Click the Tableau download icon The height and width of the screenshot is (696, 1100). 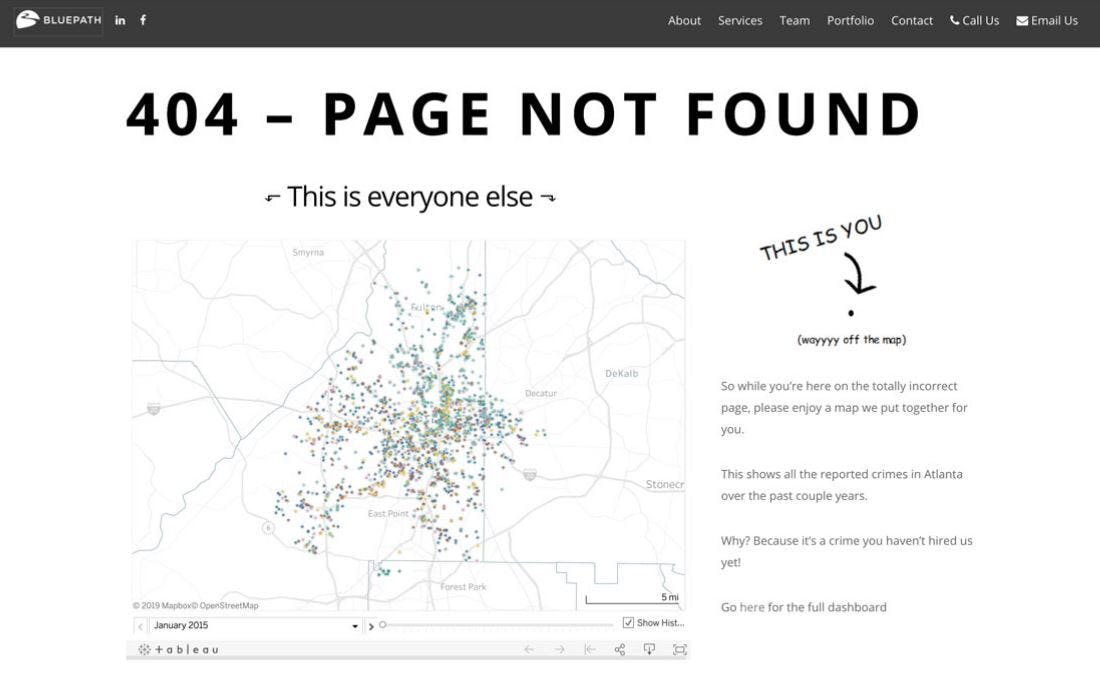coord(649,650)
